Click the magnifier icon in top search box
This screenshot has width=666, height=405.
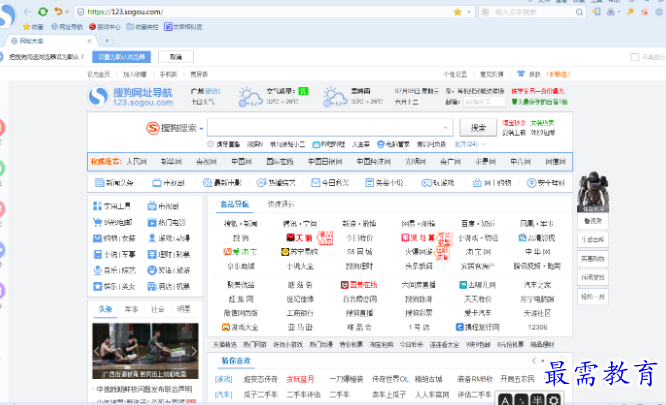579,12
